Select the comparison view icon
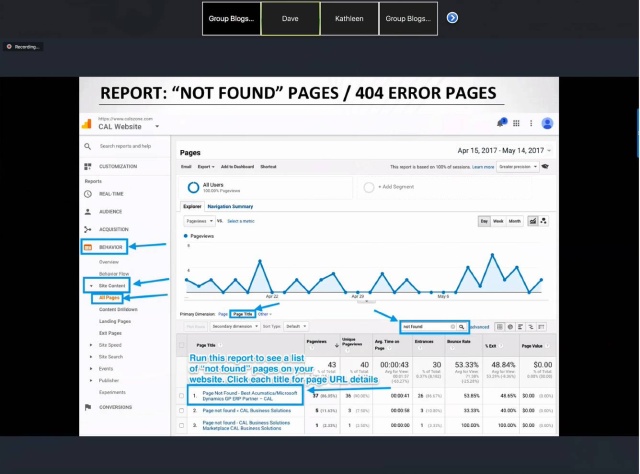 (x=531, y=327)
